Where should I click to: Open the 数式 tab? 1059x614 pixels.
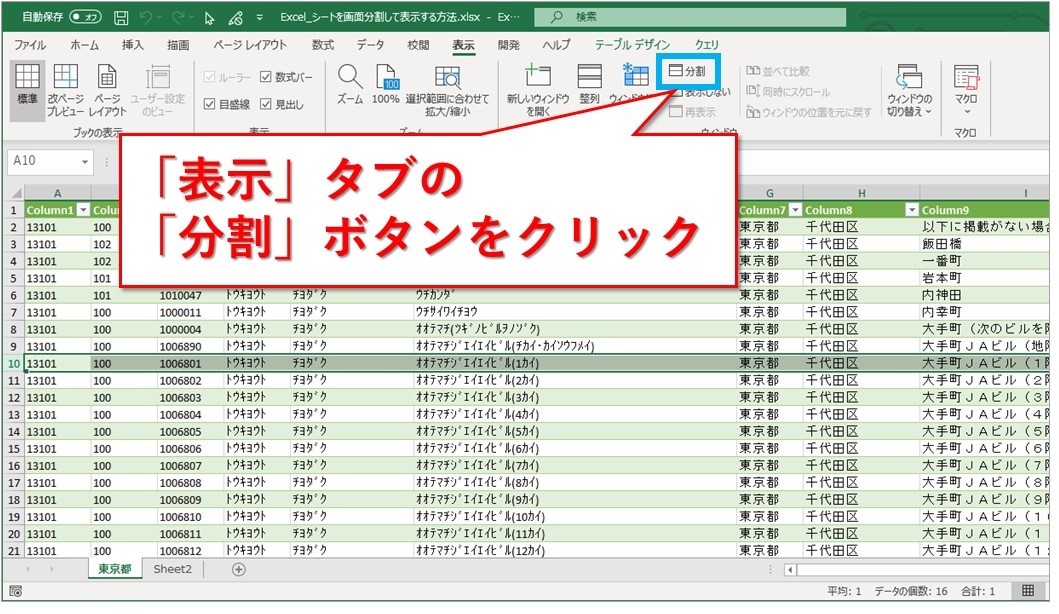(x=323, y=45)
